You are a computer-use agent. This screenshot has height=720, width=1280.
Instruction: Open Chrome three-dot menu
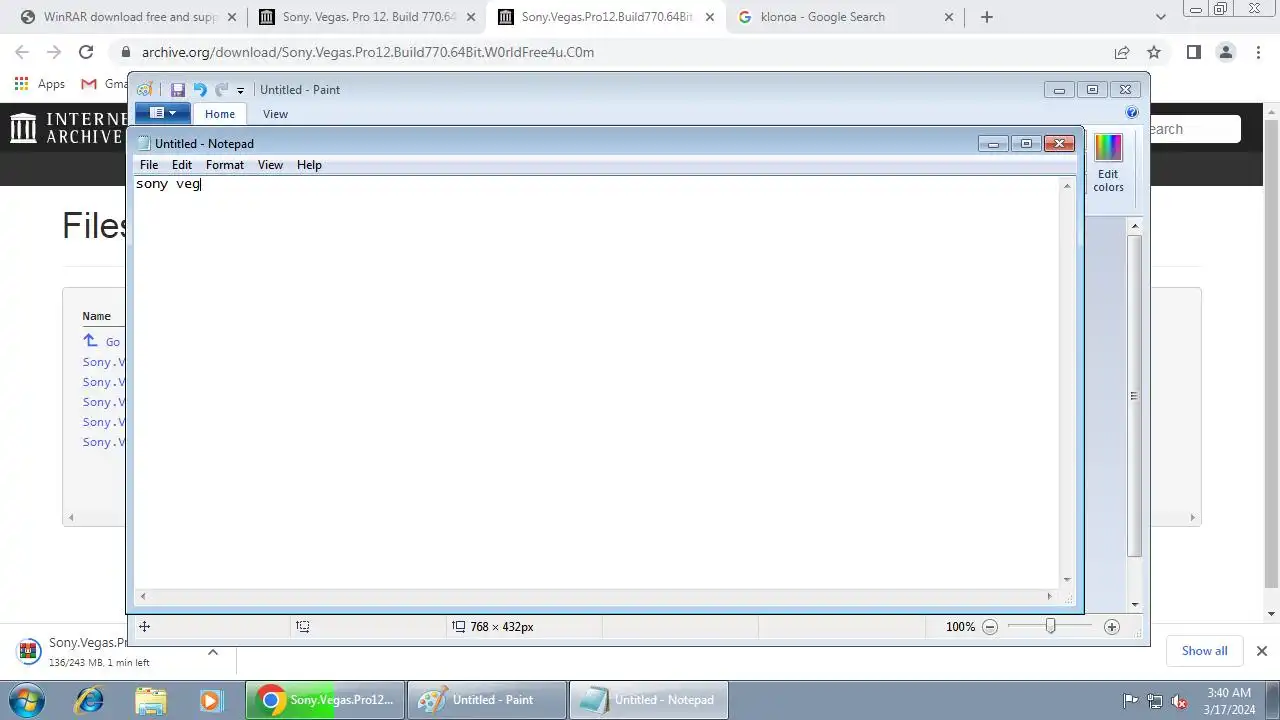(x=1258, y=53)
